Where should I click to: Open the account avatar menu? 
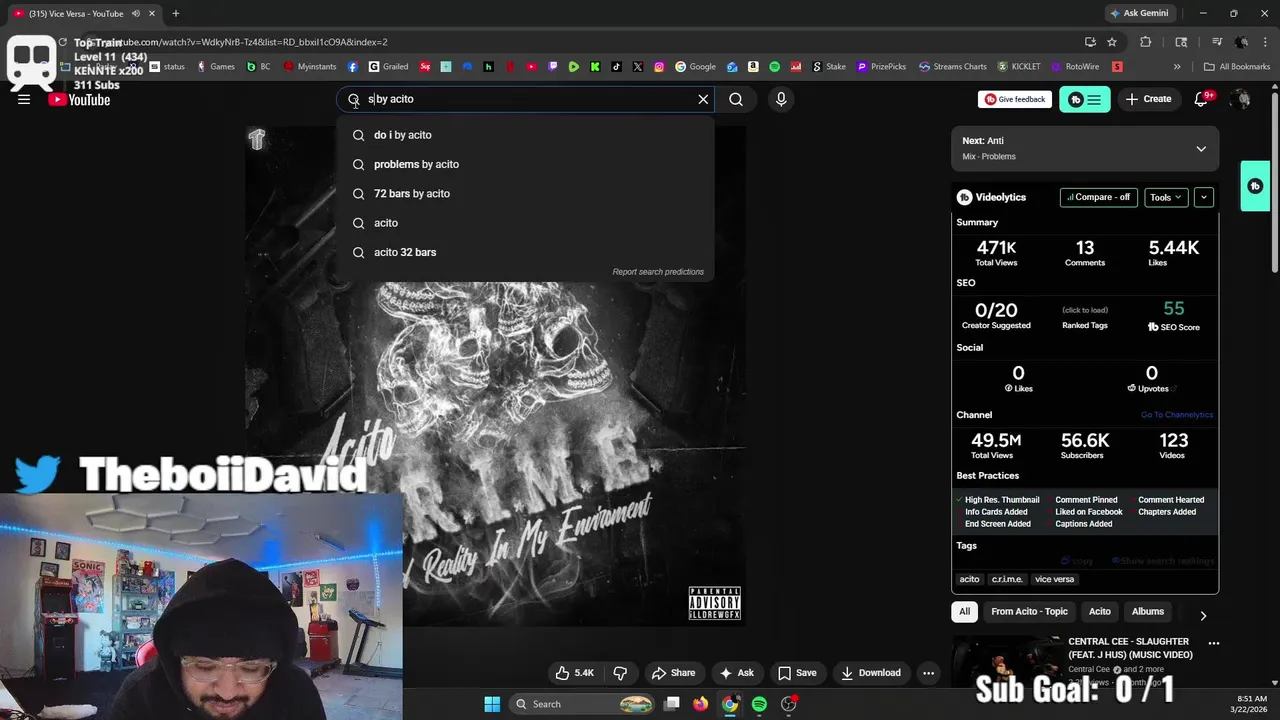(x=1240, y=99)
